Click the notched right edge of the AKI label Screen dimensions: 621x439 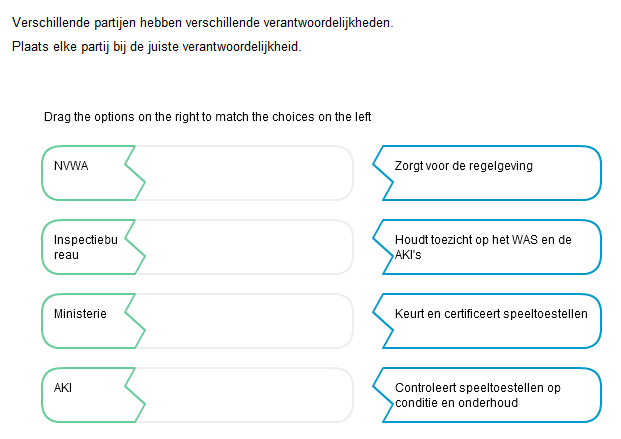coord(136,395)
